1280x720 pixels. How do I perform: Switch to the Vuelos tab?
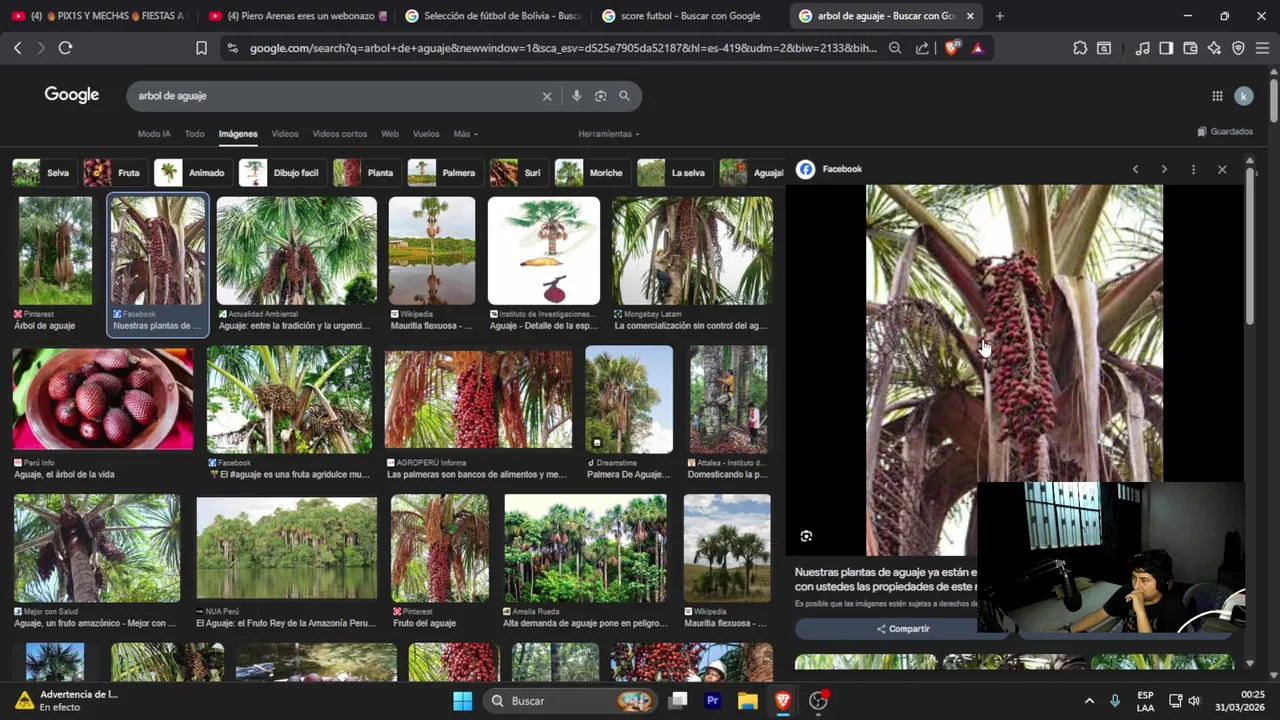(426, 134)
